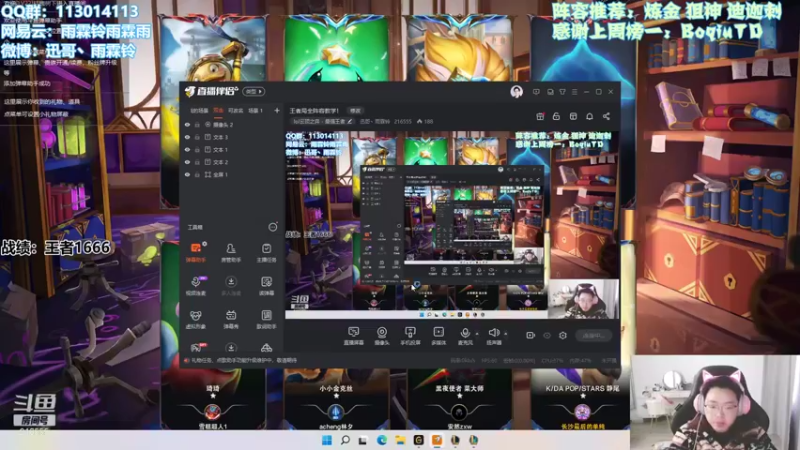Hide the 文本 1 source
Viewport: 800px width, 450px height.
187,150
